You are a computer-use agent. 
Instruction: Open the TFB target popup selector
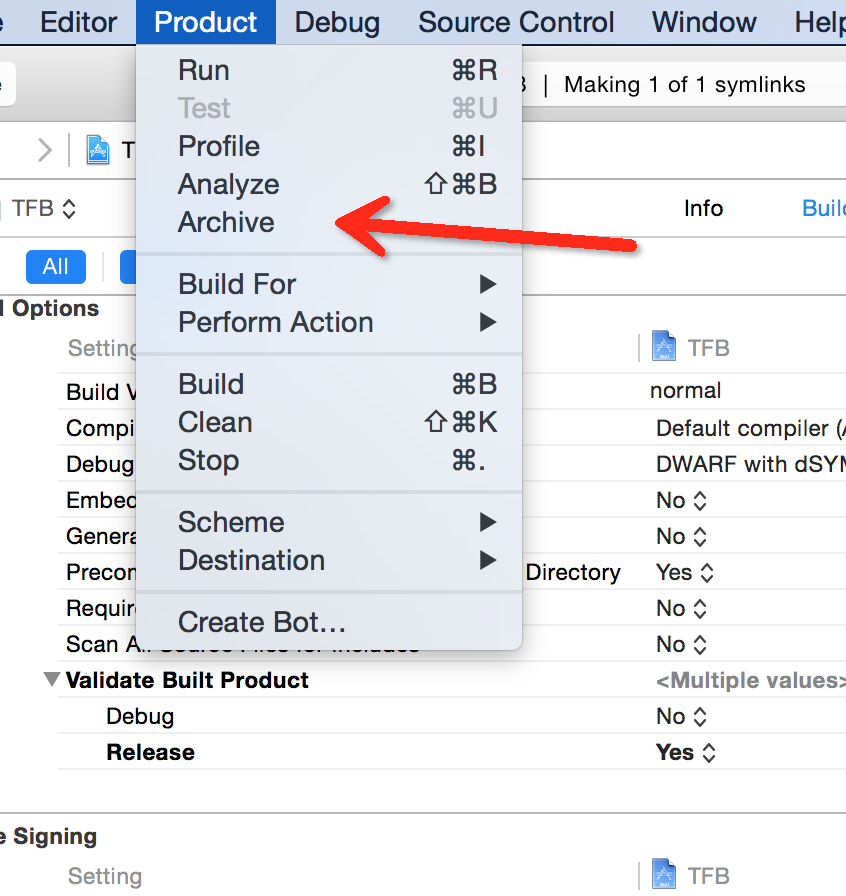point(44,209)
